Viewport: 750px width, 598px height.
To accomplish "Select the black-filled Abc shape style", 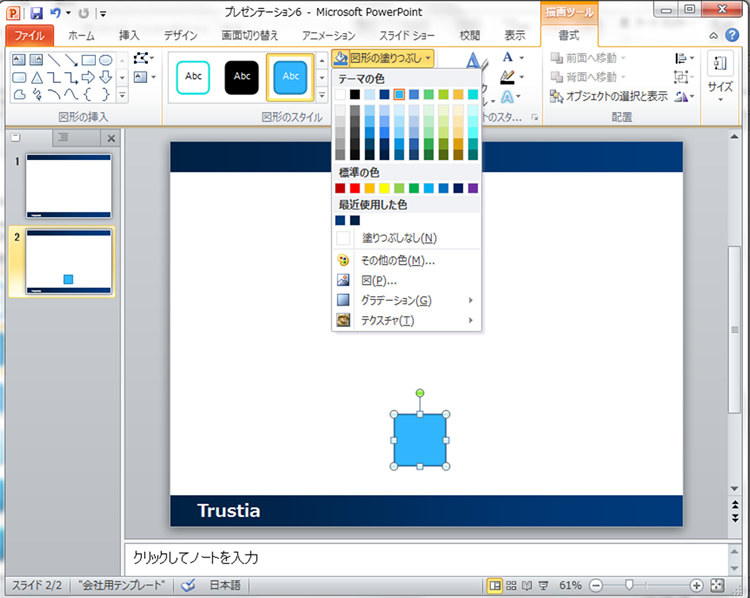I will [x=242, y=76].
